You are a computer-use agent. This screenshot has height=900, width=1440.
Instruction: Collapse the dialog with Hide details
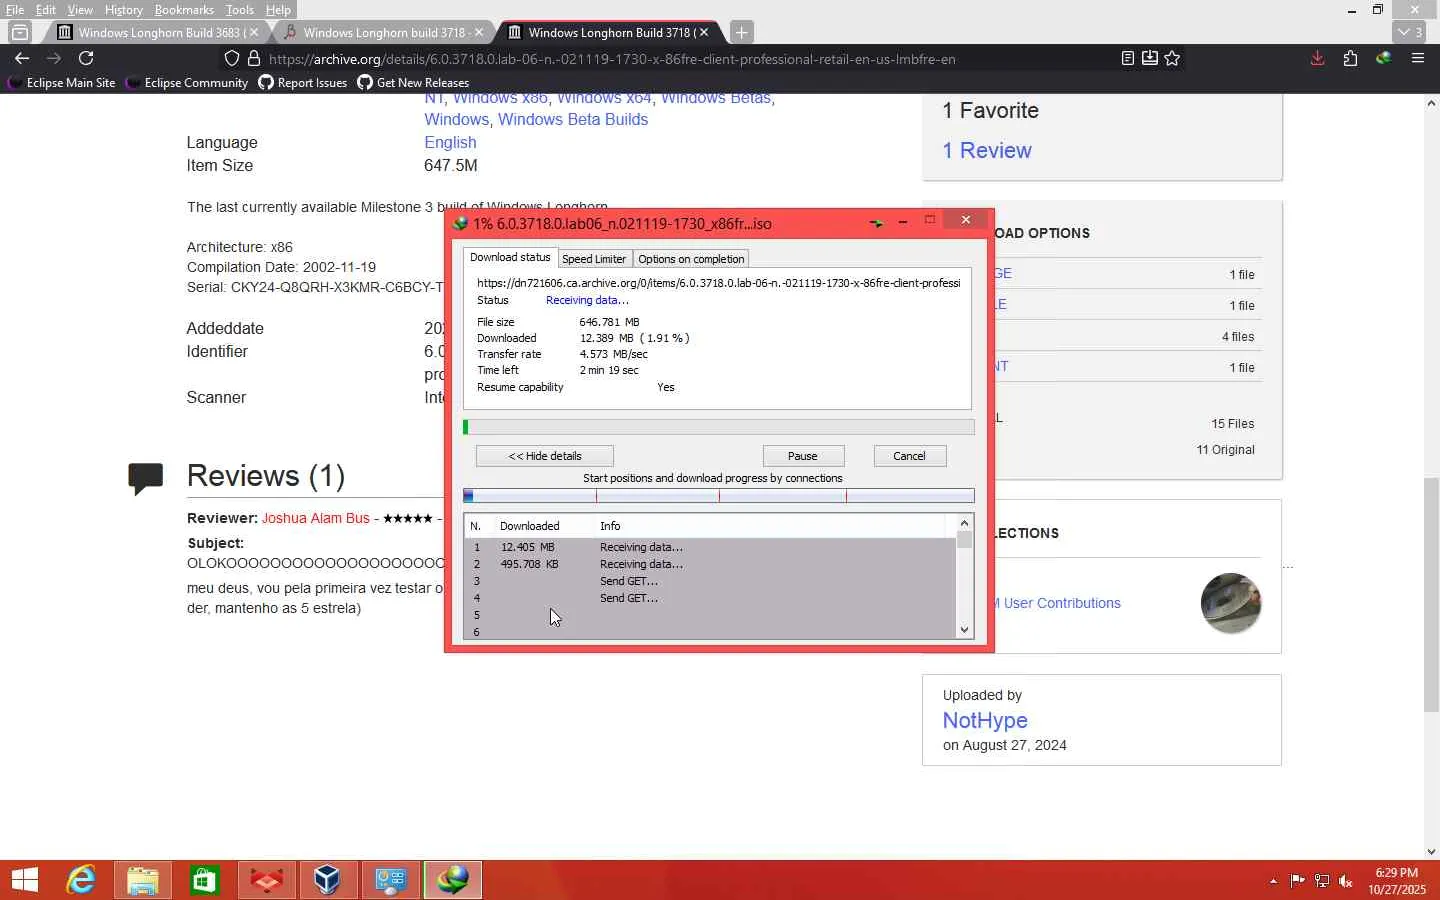tap(545, 456)
